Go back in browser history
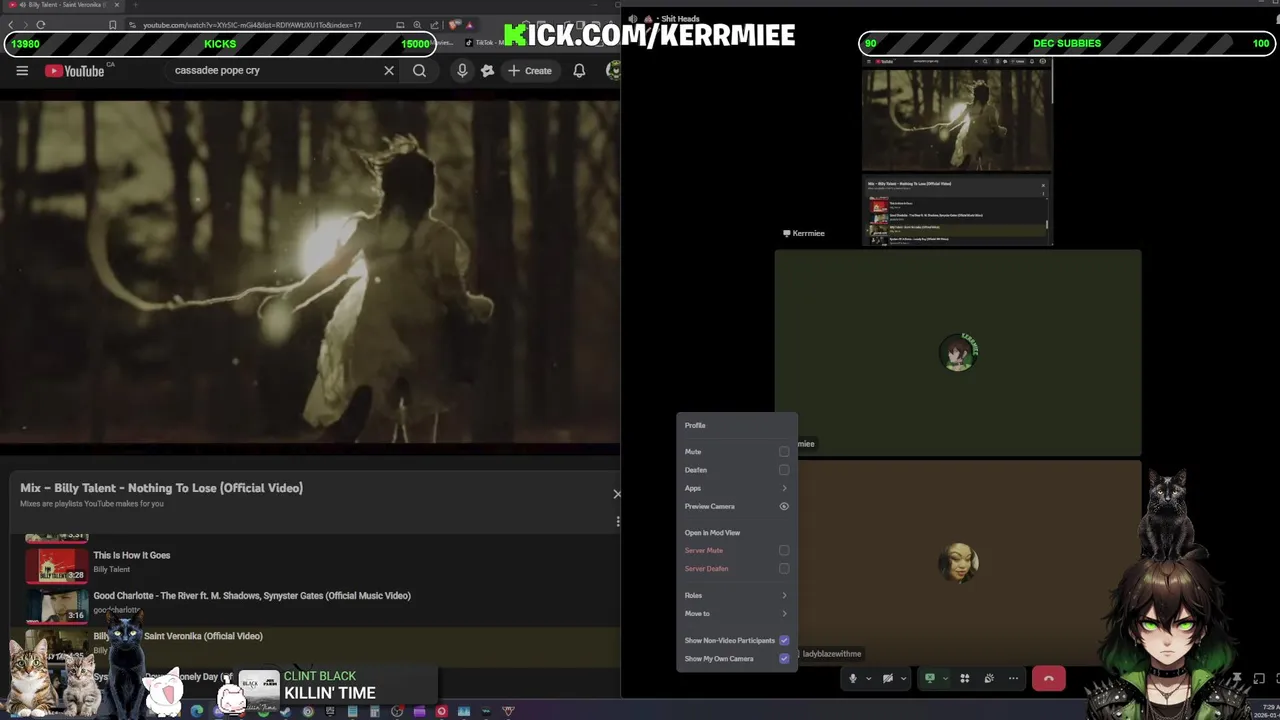Screen dimensions: 1280x720 (x=11, y=25)
